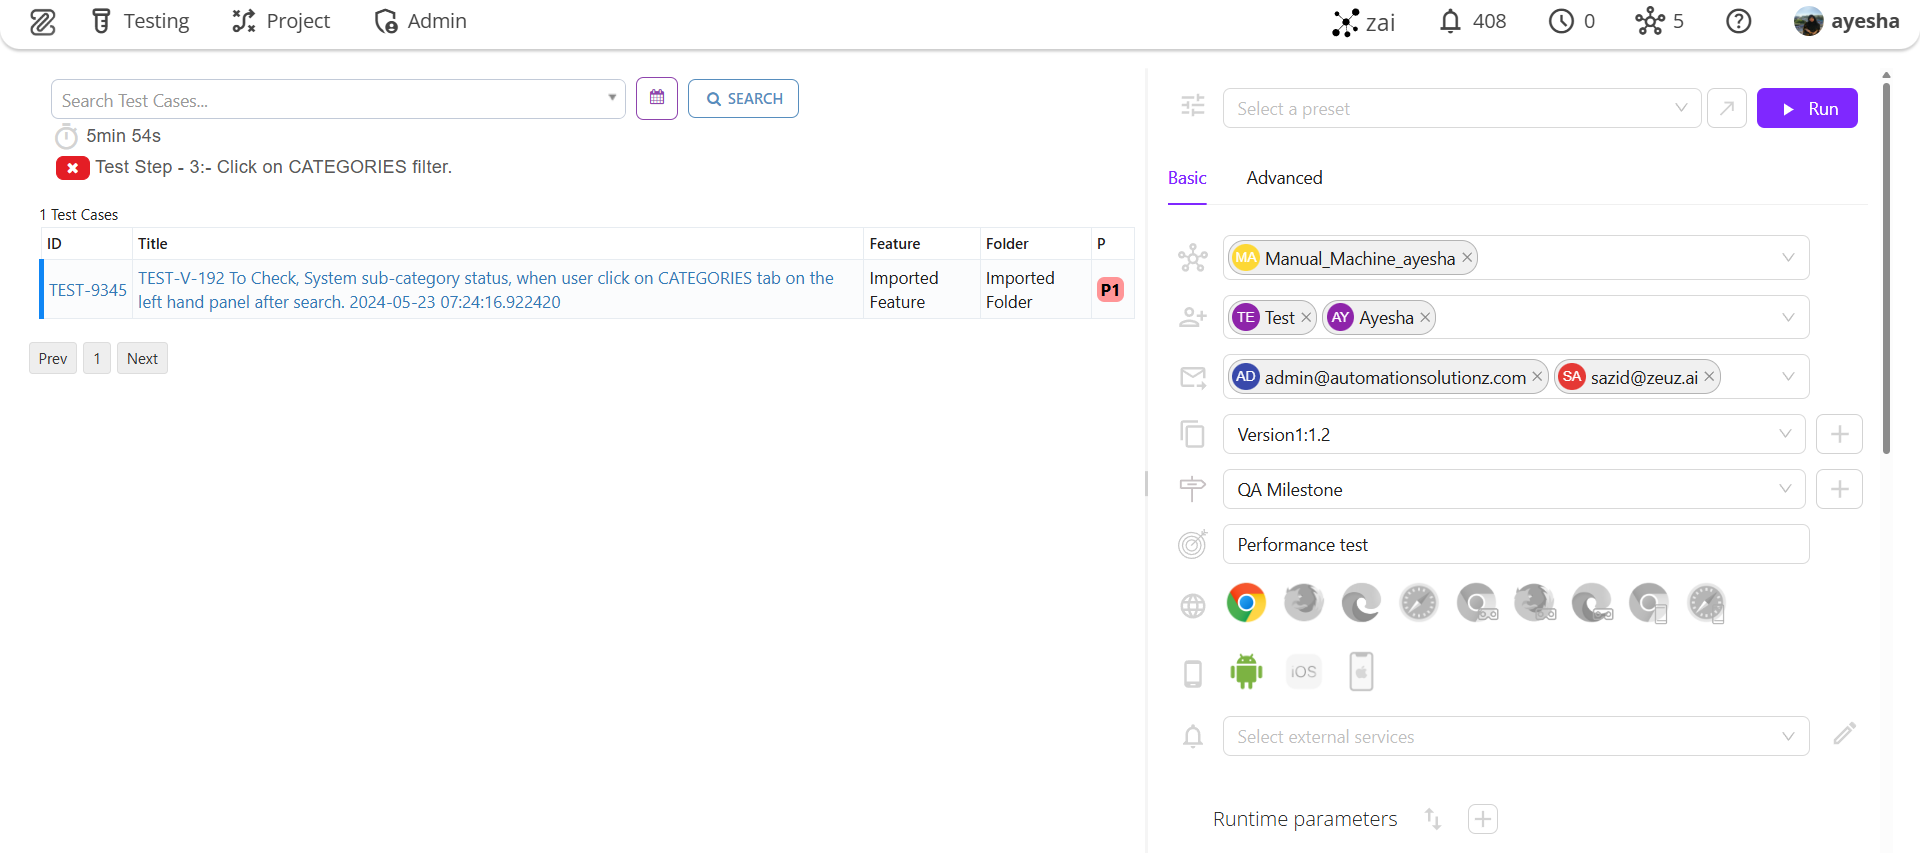
Task: Open test case TEST-9345 link
Action: coord(88,290)
